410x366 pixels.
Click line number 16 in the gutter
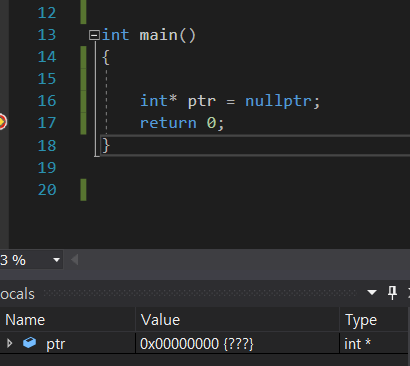[47, 101]
